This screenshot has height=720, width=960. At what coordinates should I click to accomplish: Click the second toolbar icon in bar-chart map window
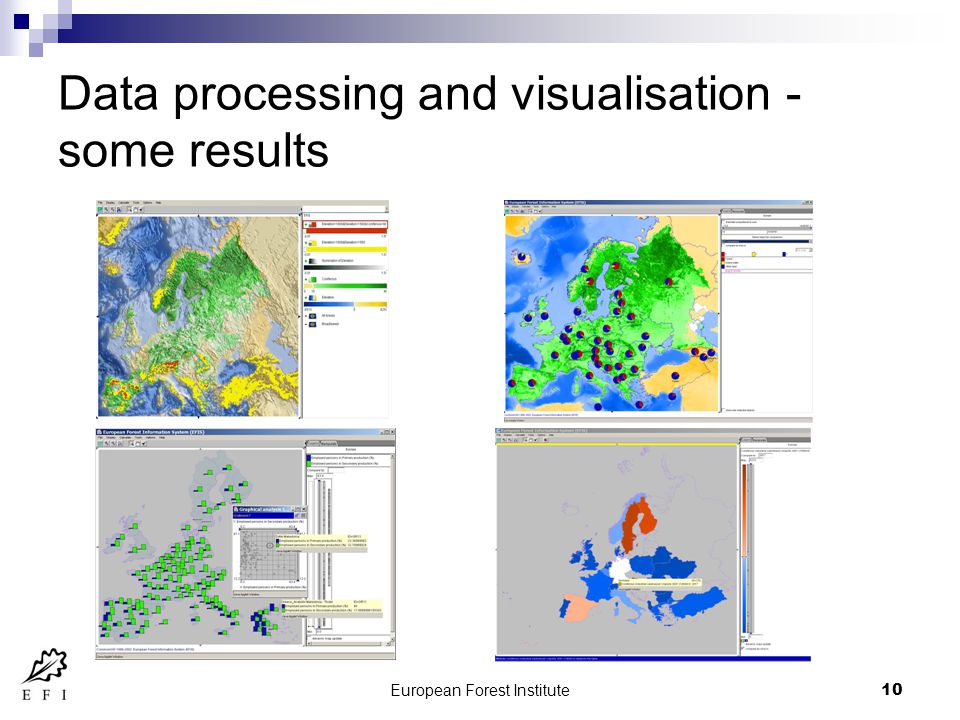107,444
